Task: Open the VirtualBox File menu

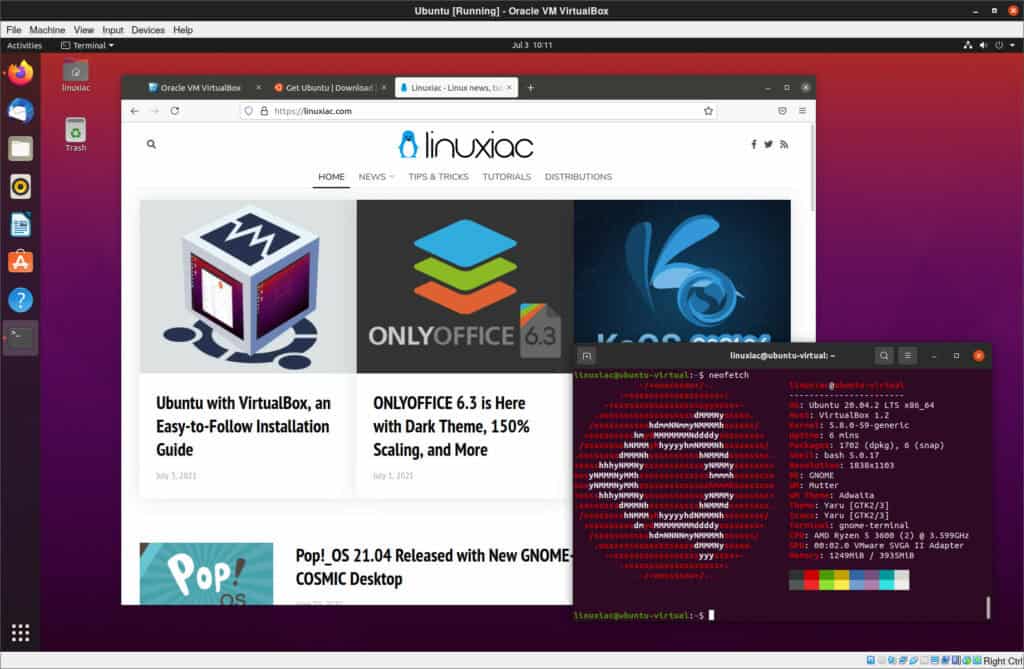Action: coord(14,30)
